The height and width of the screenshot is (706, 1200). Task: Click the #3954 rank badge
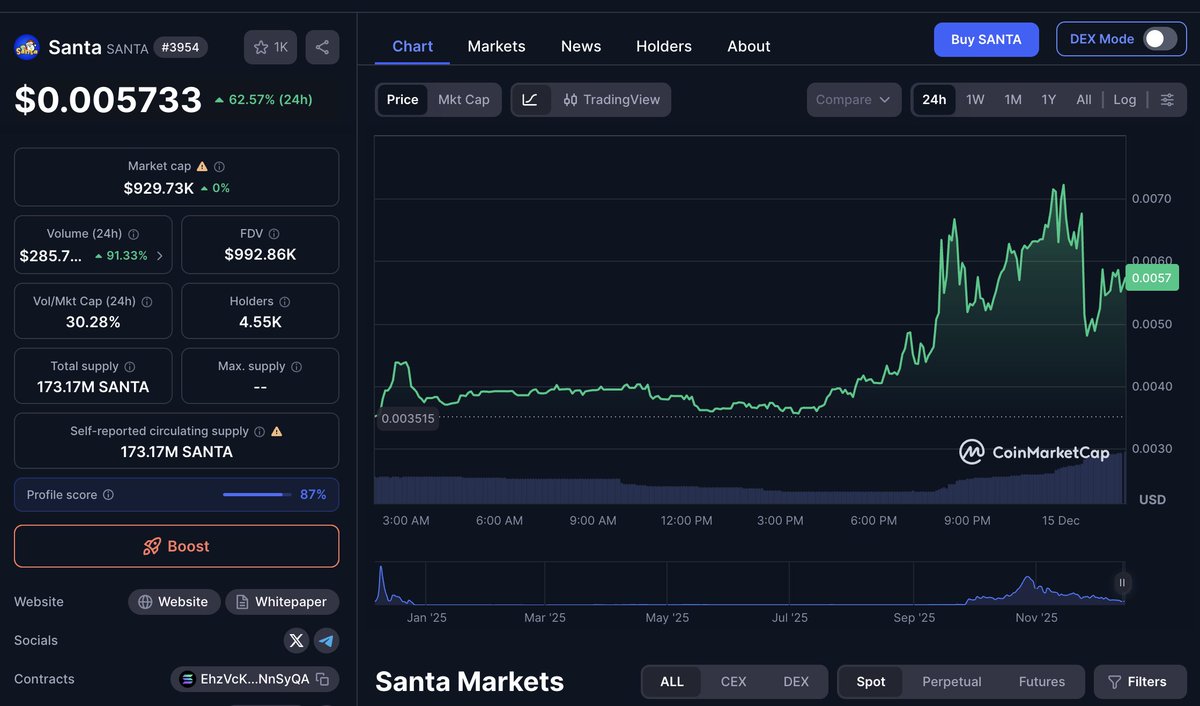click(182, 47)
